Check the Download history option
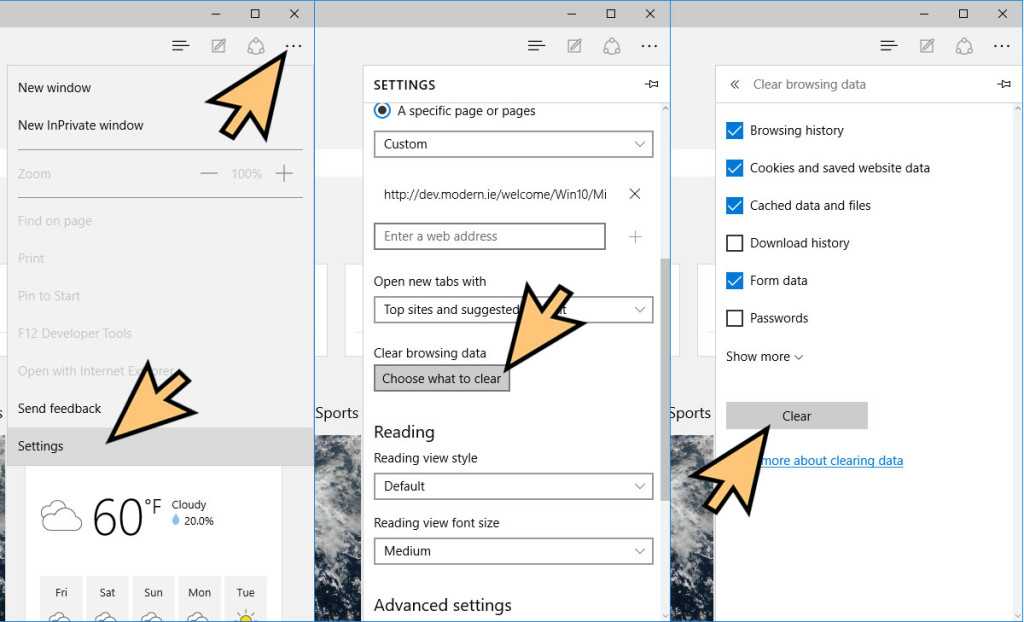1024x622 pixels. pos(735,243)
